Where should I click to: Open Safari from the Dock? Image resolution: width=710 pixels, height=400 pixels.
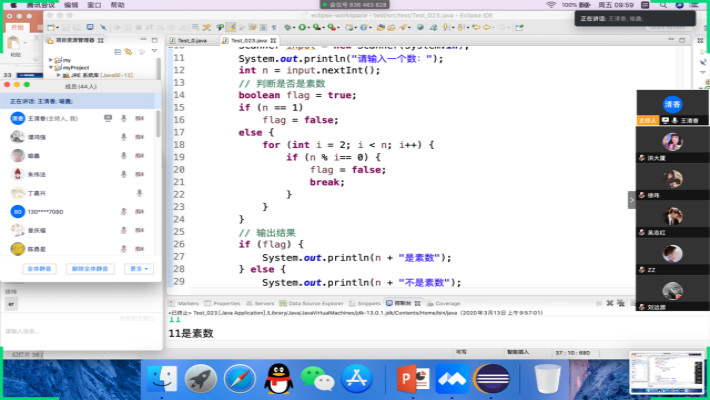(240, 380)
